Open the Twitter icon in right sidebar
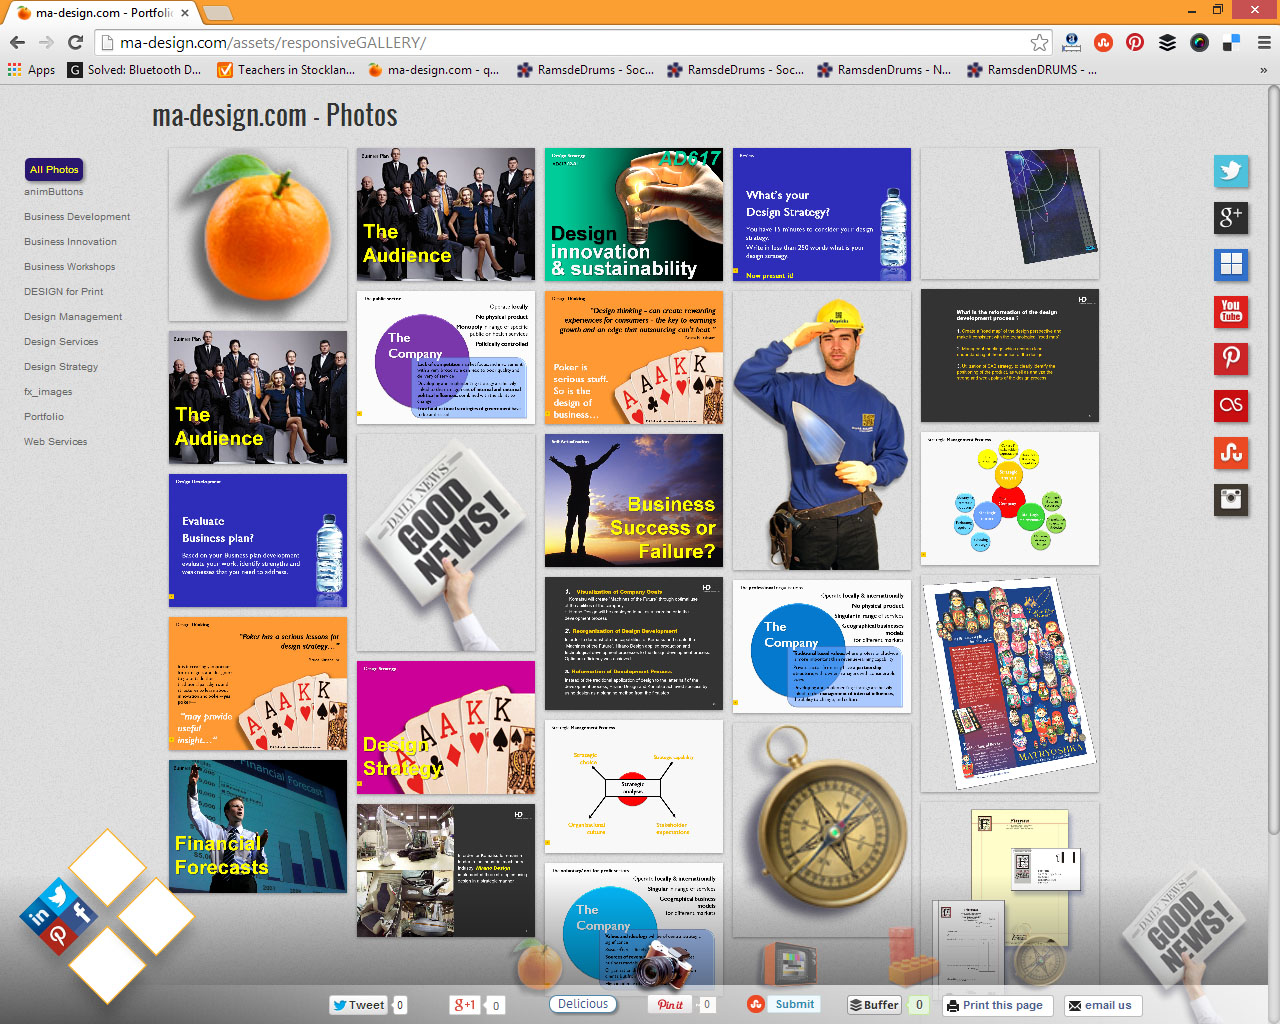Viewport: 1280px width, 1024px height. (1231, 171)
